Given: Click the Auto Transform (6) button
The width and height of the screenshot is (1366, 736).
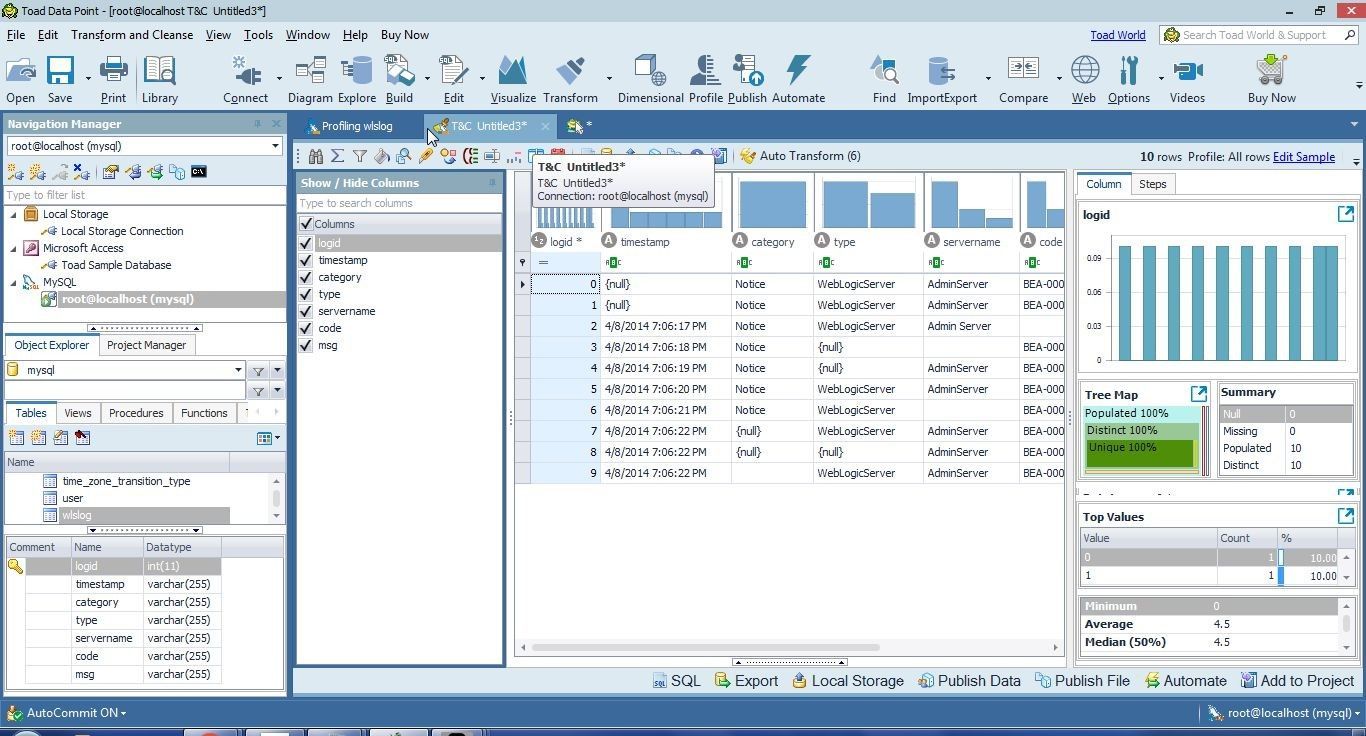Looking at the screenshot, I should 800,156.
